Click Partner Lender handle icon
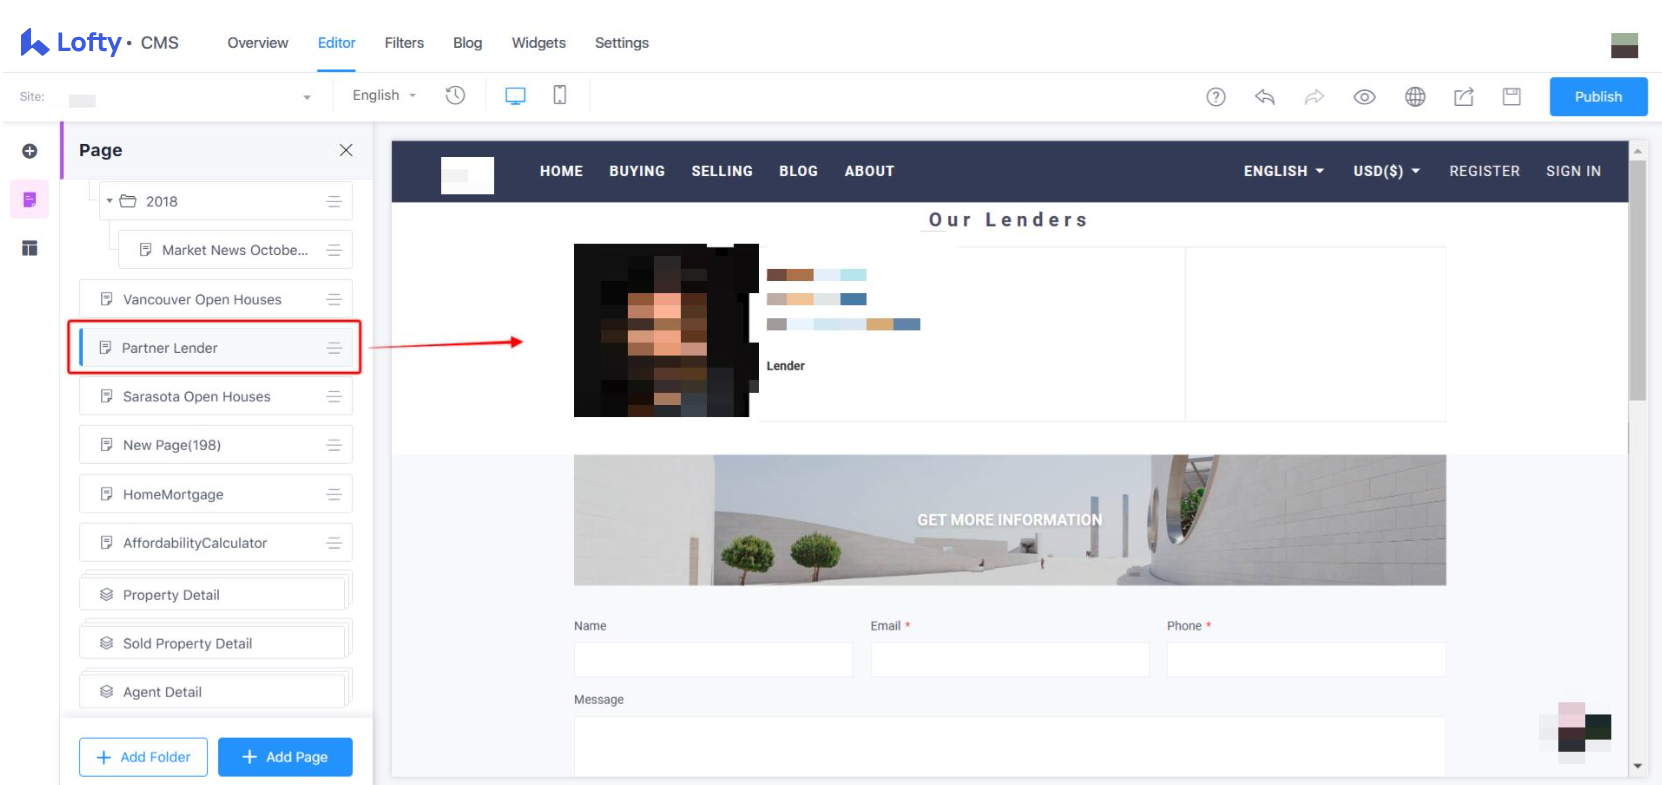Viewport: 1662px width, 785px height. tap(334, 348)
